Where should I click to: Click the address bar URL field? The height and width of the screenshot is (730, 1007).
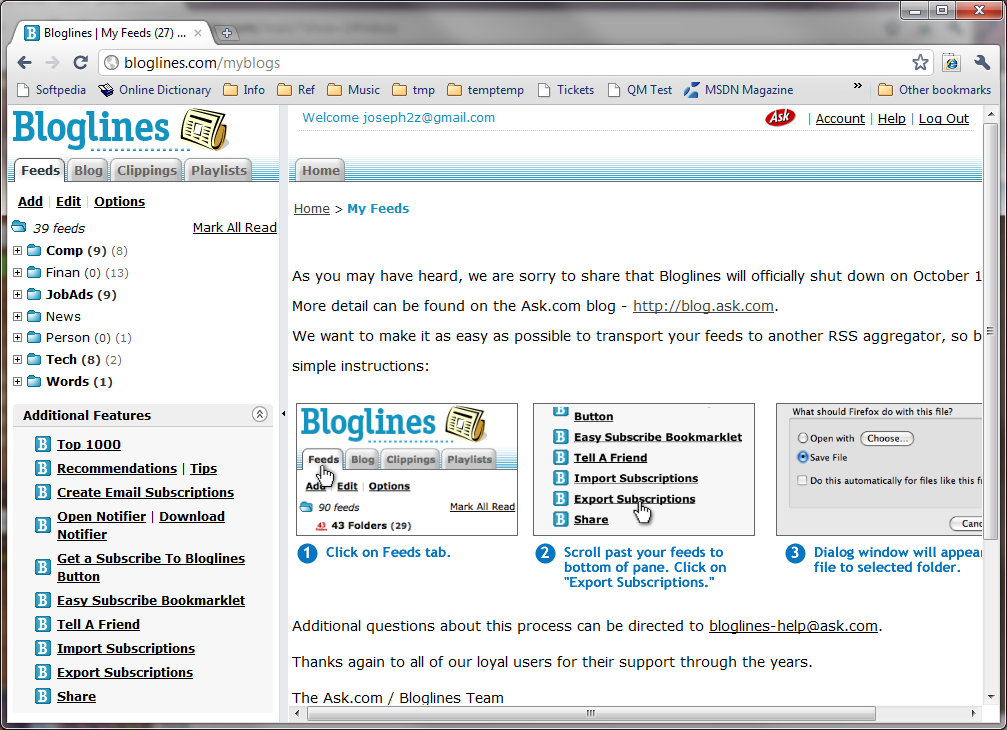click(x=507, y=62)
